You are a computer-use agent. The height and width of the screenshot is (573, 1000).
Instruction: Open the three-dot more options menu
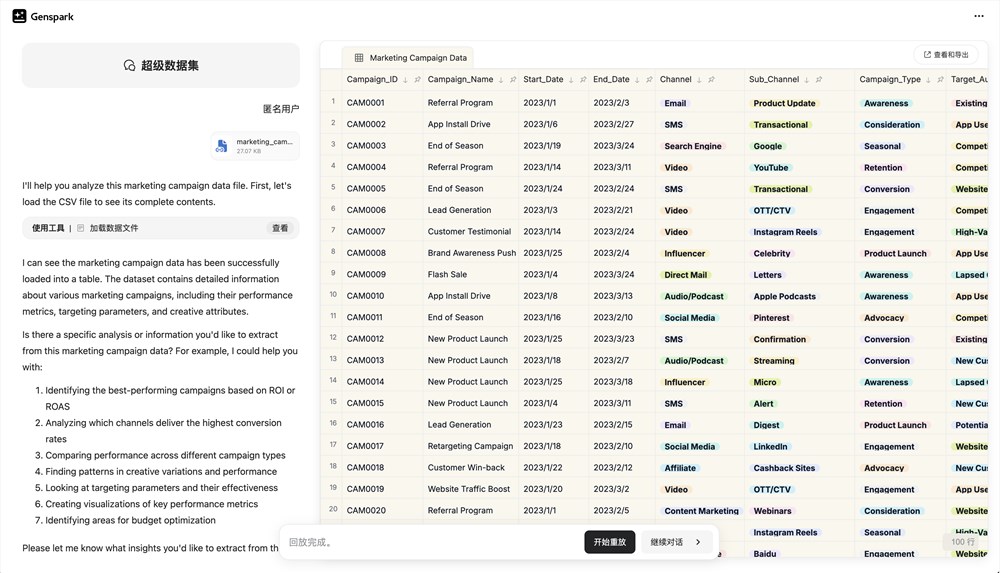tap(978, 16)
